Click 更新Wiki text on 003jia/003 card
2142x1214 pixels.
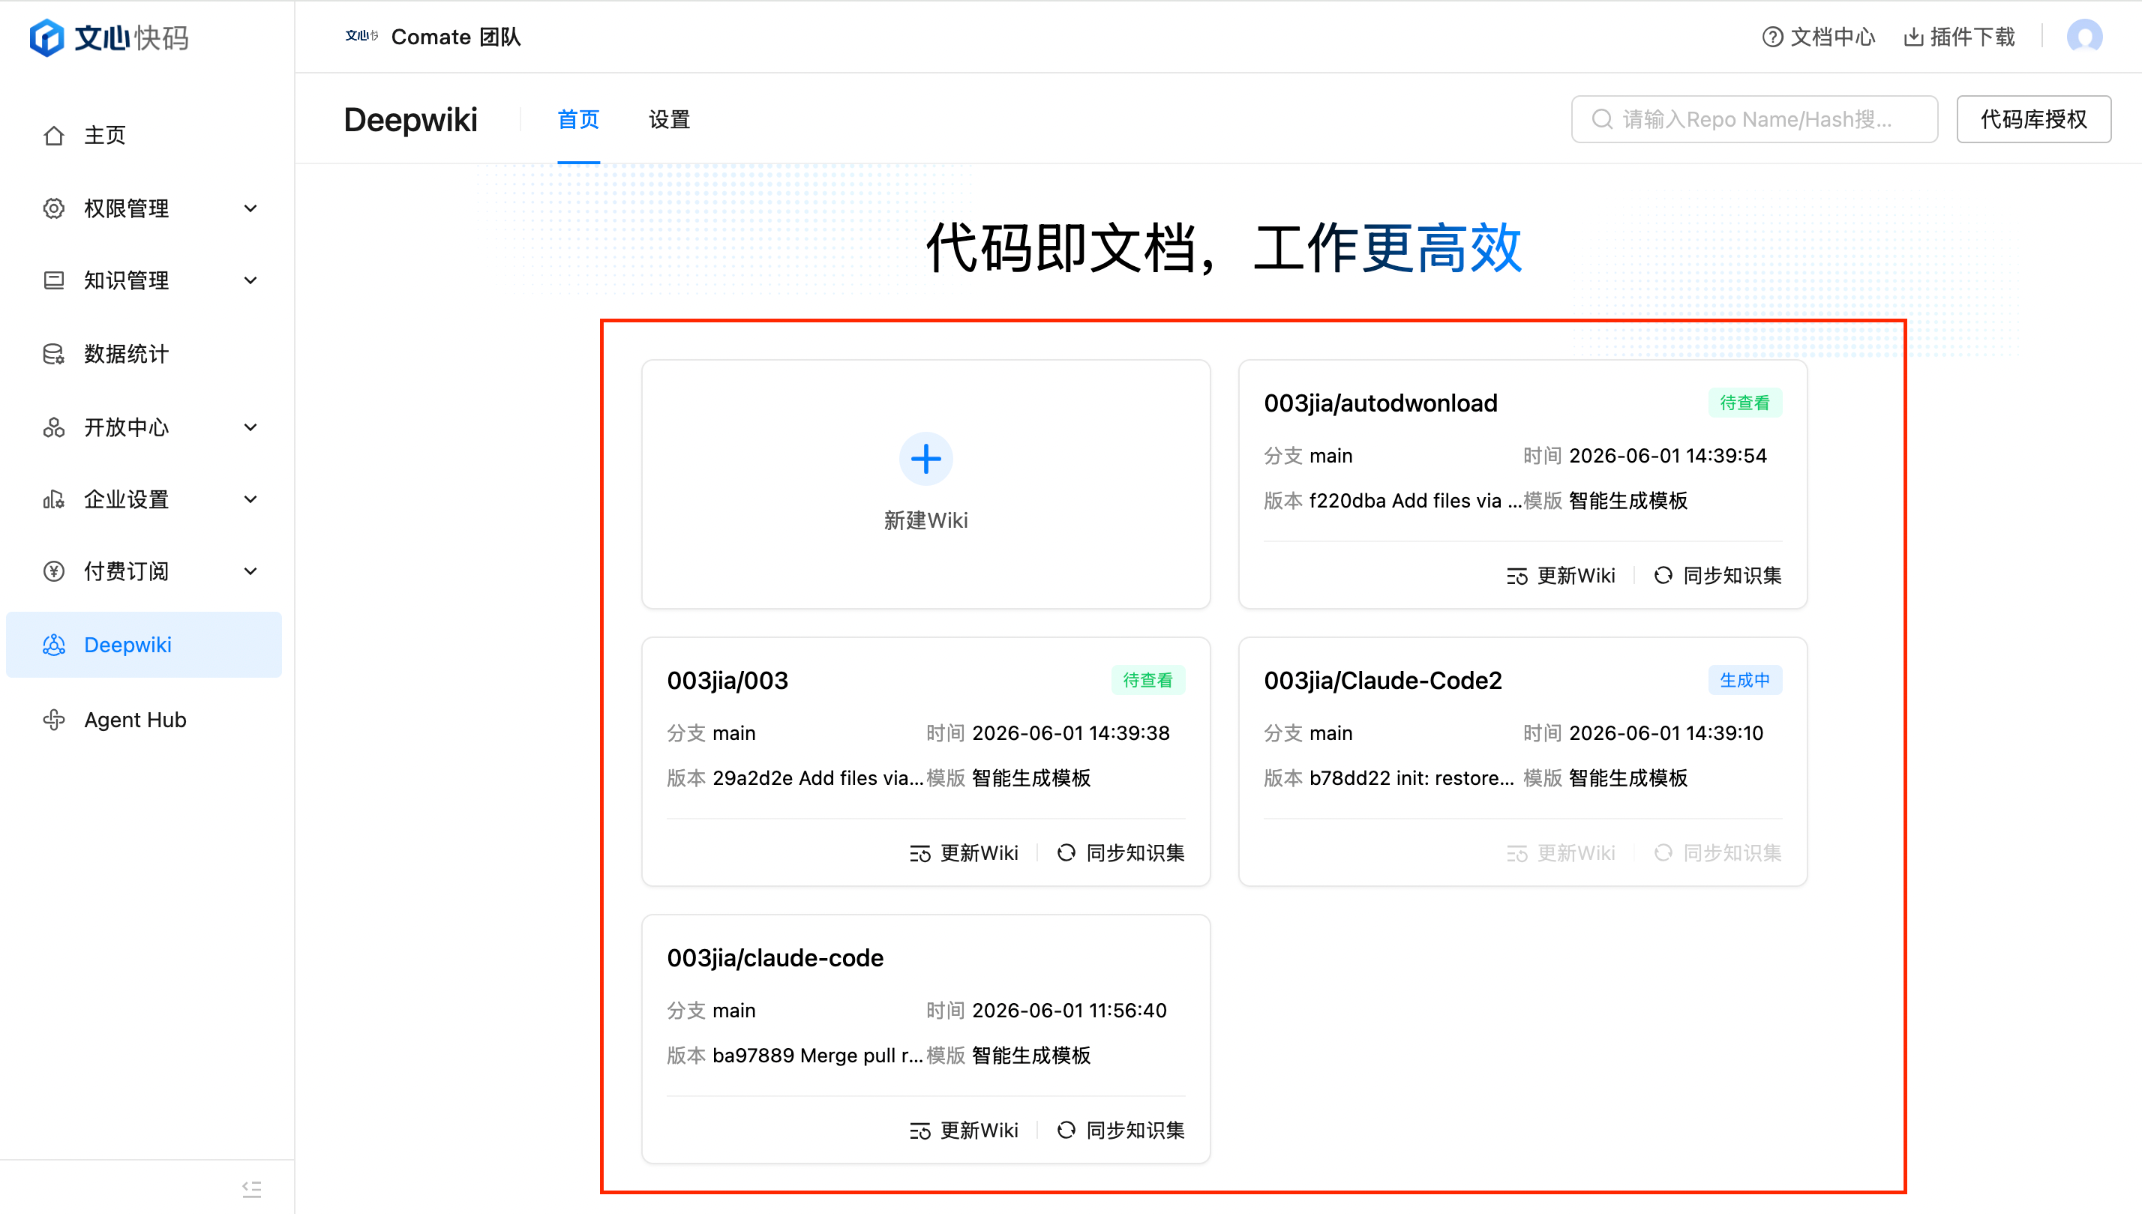coord(979,853)
